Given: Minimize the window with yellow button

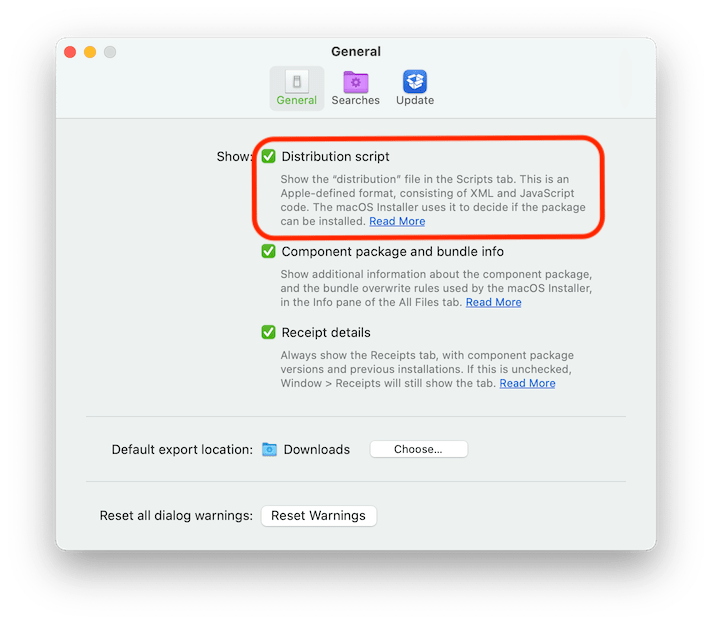Looking at the screenshot, I should pos(90,52).
